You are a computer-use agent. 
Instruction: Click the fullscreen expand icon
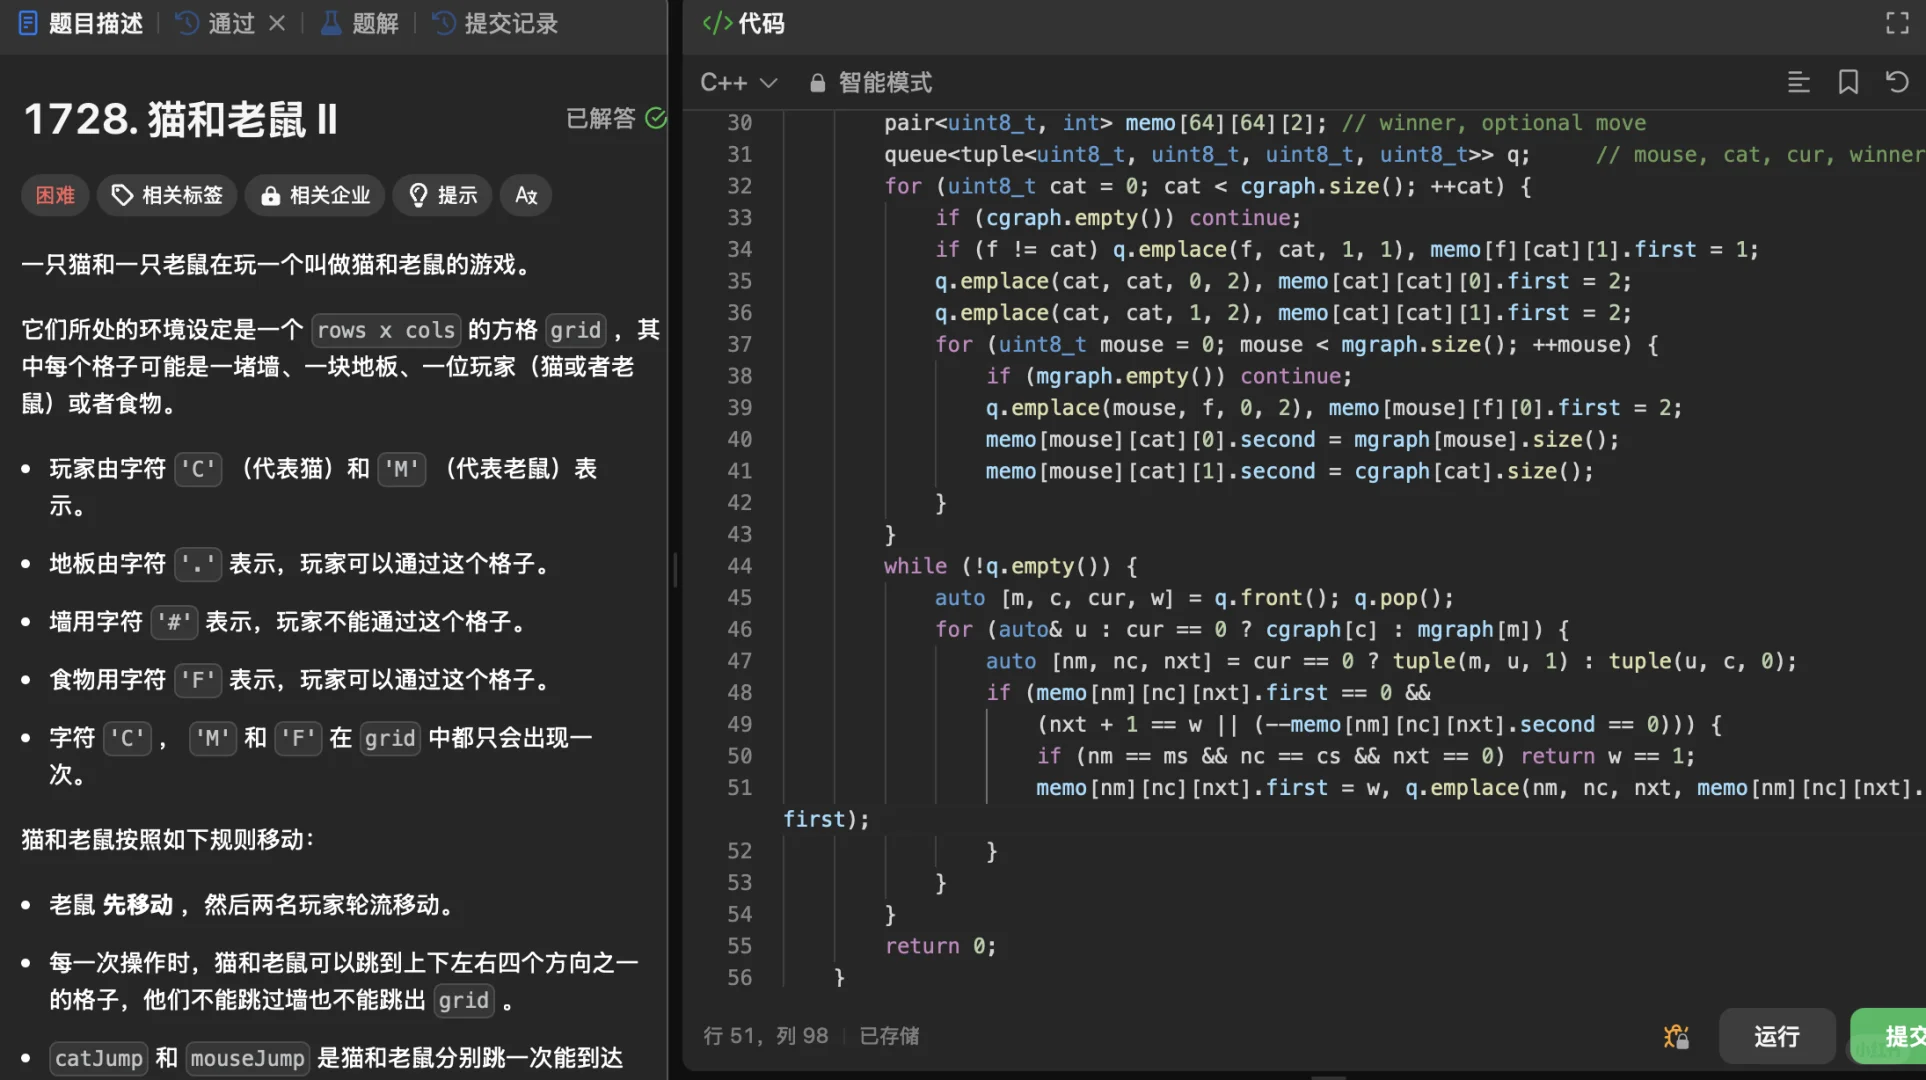1897,23
